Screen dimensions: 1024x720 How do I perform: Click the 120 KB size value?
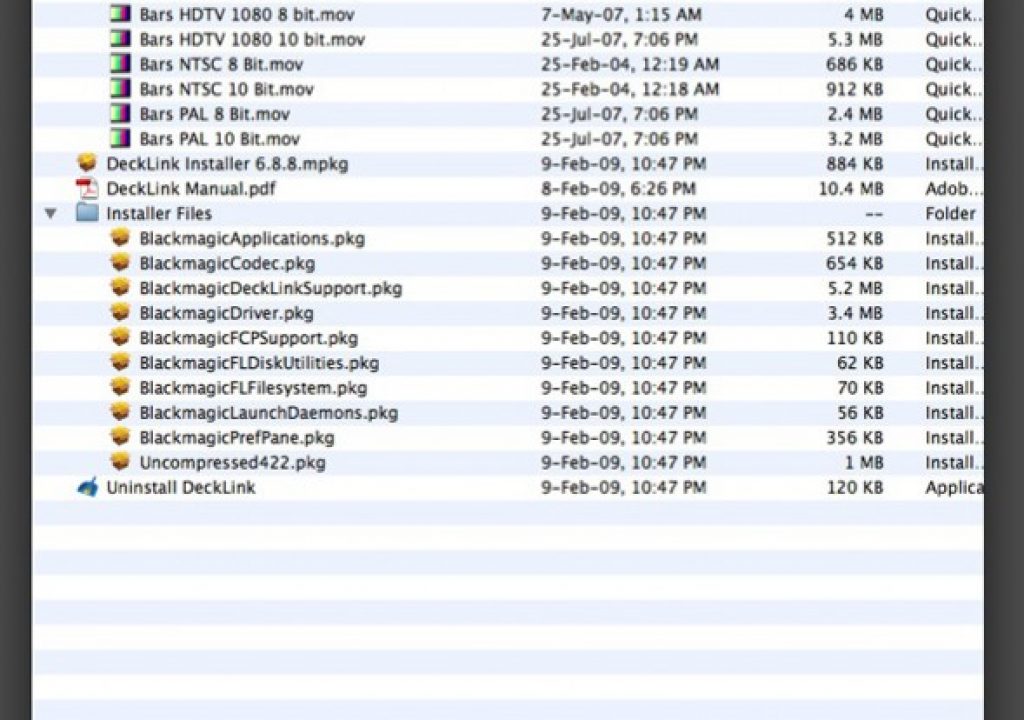tap(855, 487)
